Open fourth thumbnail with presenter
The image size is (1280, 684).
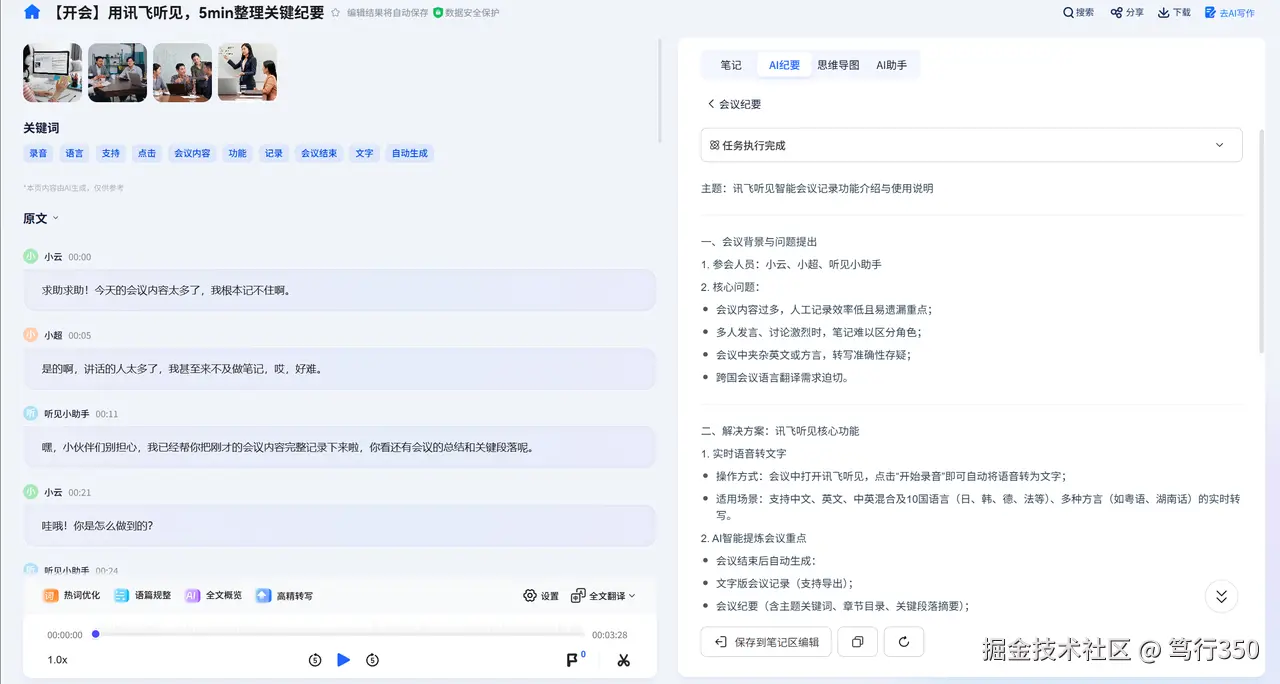(x=248, y=72)
